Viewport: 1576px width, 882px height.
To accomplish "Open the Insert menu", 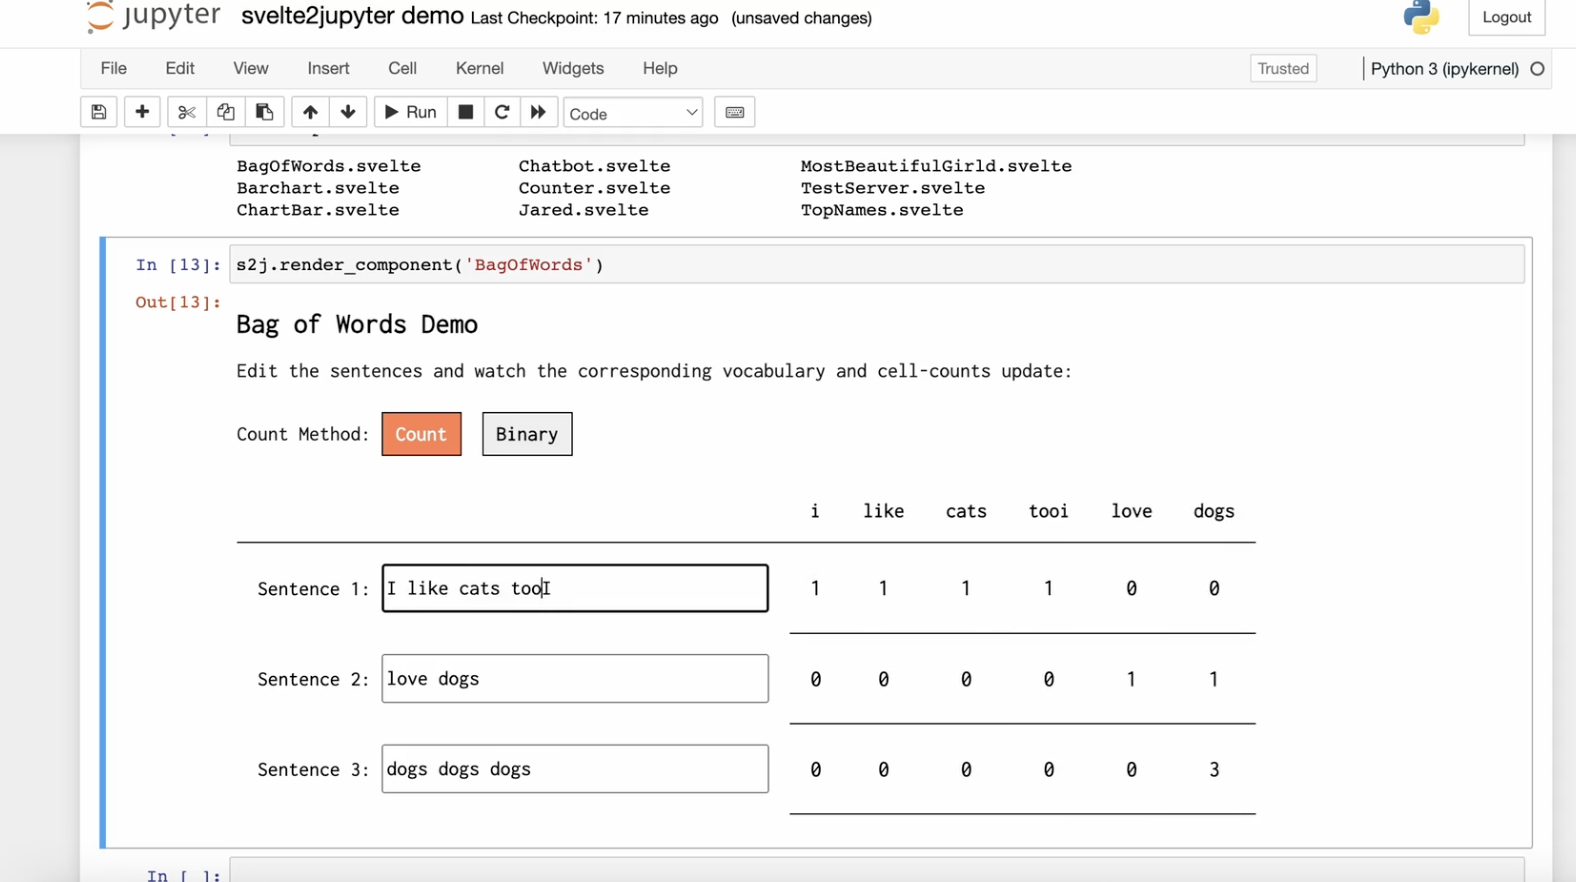I will [x=328, y=68].
